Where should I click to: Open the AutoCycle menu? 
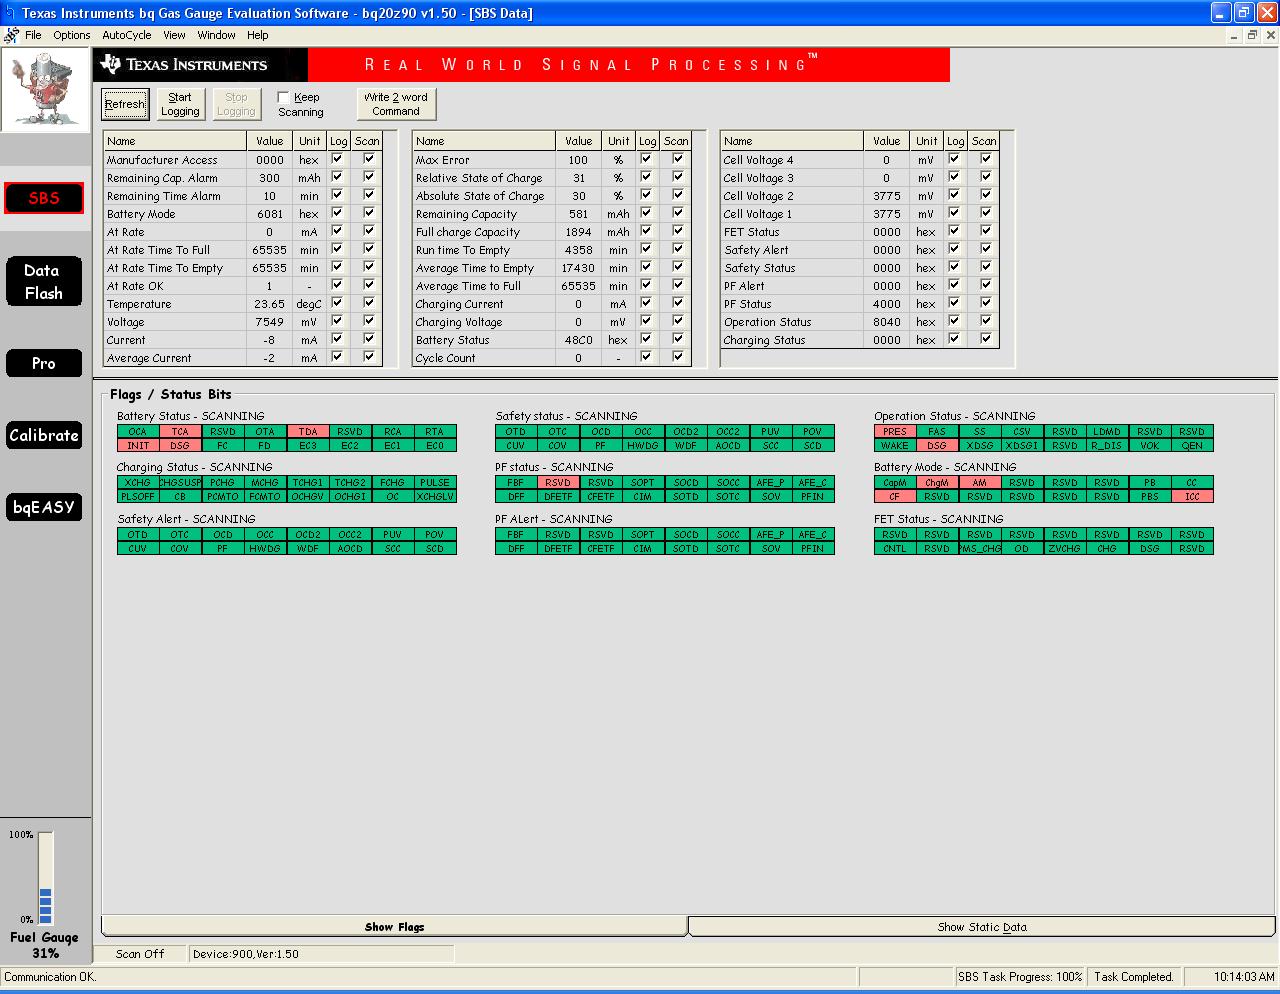(x=127, y=35)
